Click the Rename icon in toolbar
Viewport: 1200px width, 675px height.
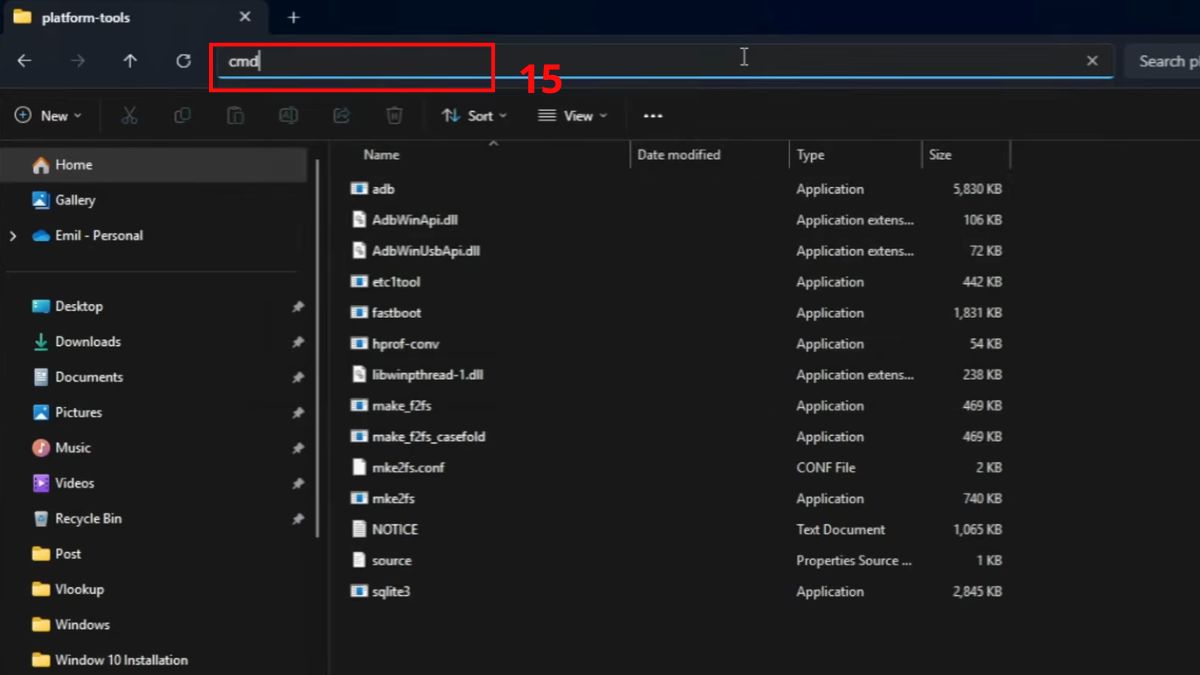pos(288,116)
